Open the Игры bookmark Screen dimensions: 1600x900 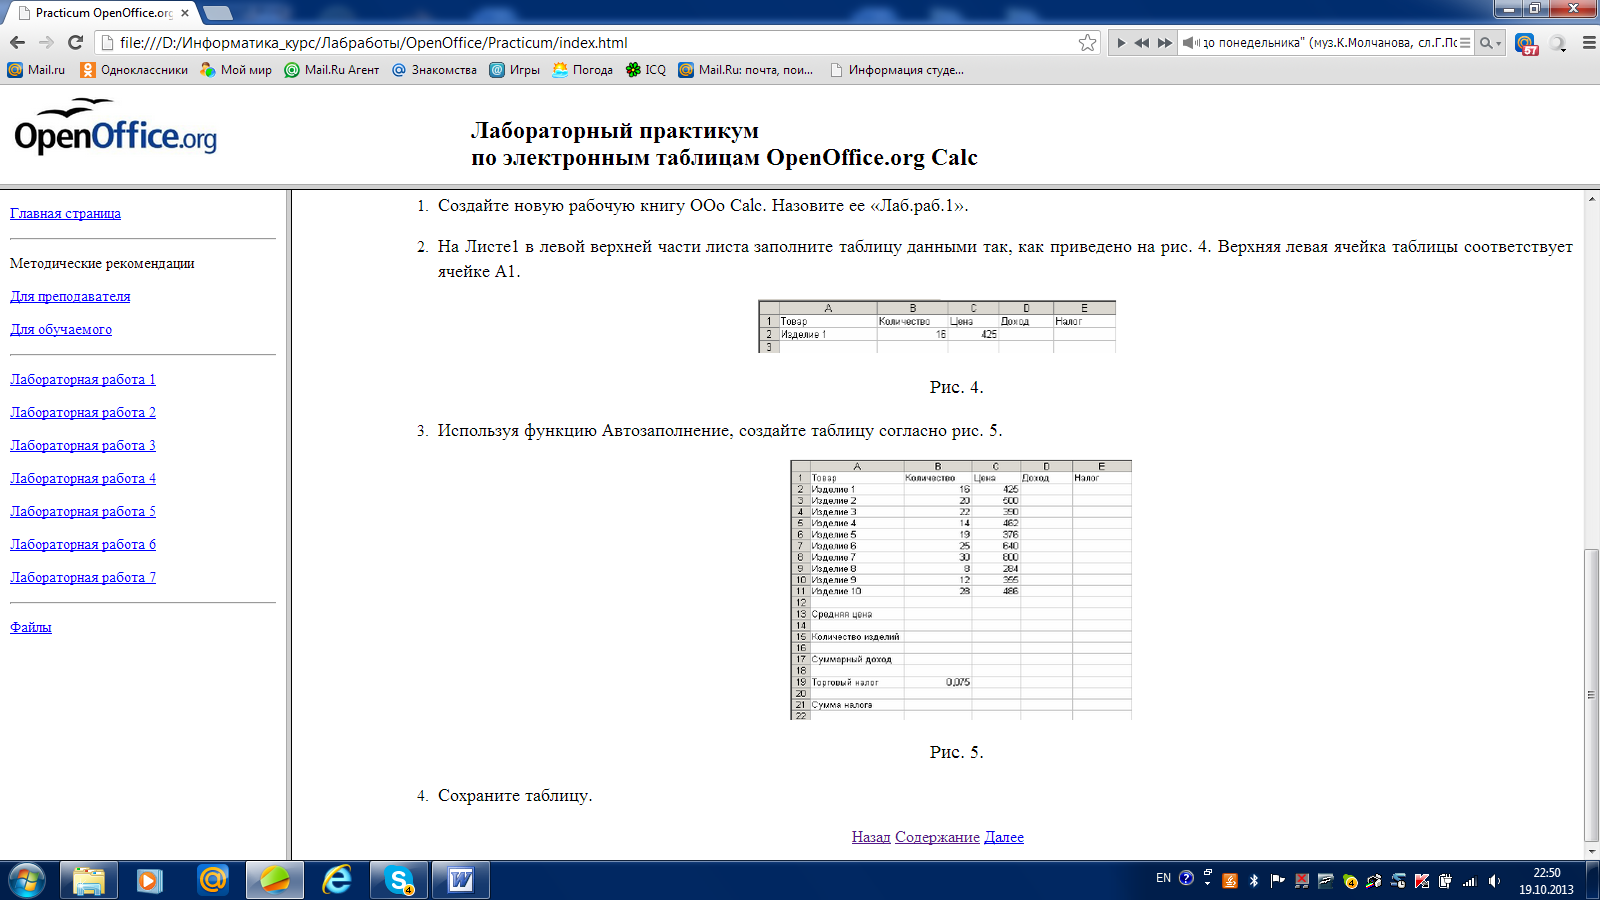pyautogui.click(x=514, y=70)
